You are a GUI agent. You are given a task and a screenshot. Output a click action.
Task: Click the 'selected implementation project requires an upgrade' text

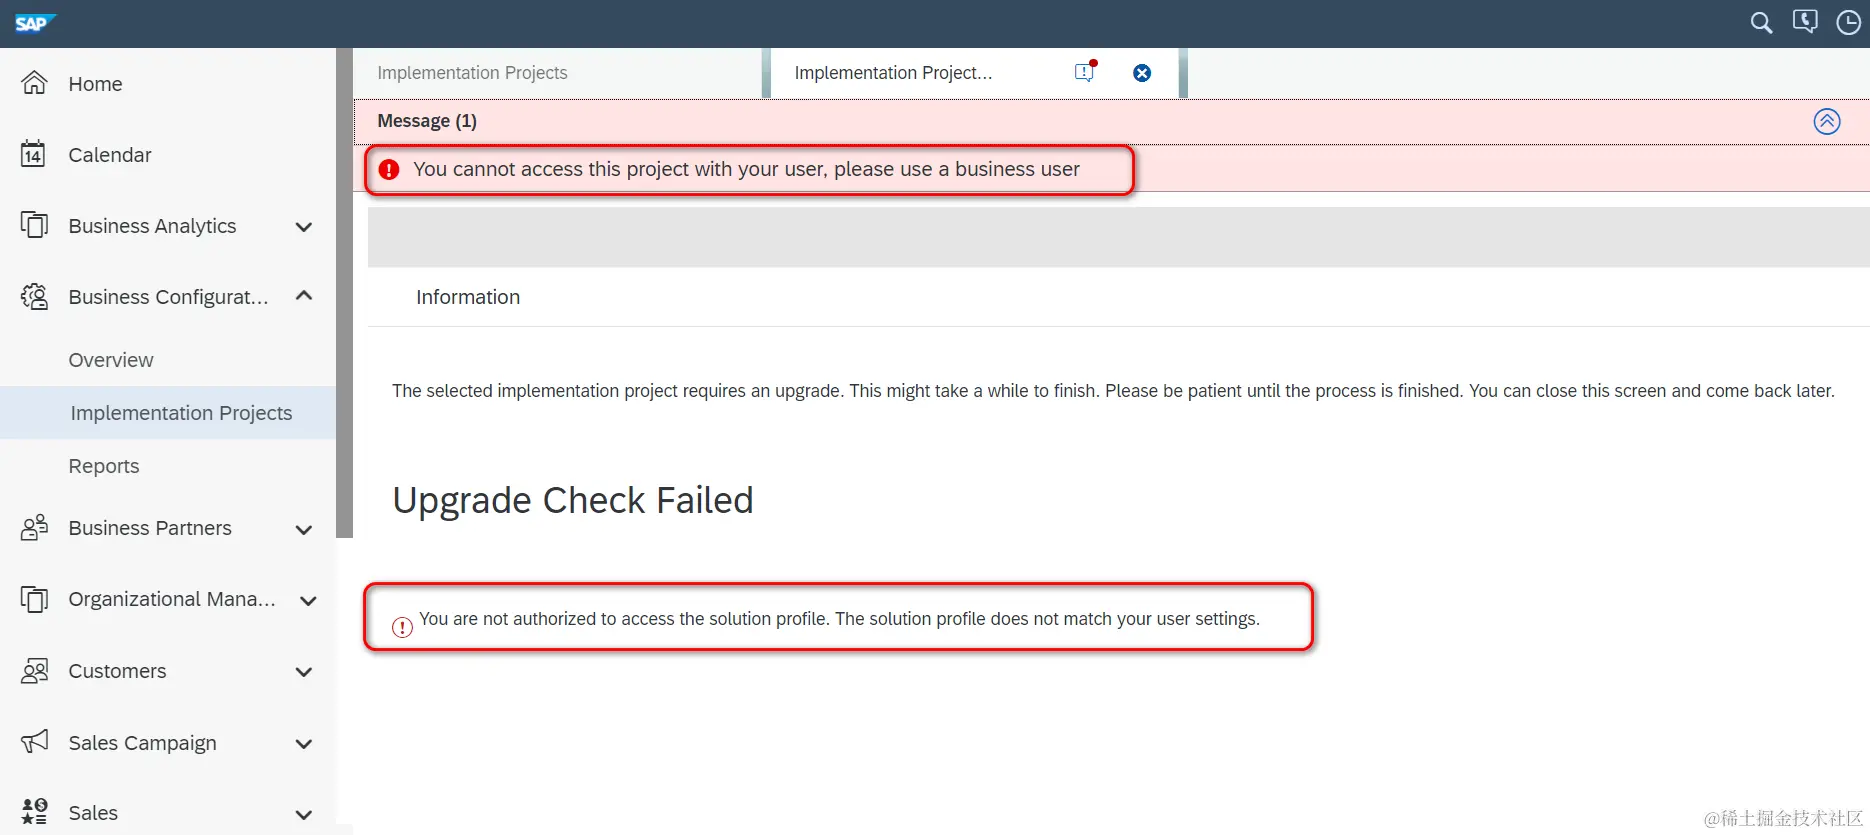[1113, 391]
